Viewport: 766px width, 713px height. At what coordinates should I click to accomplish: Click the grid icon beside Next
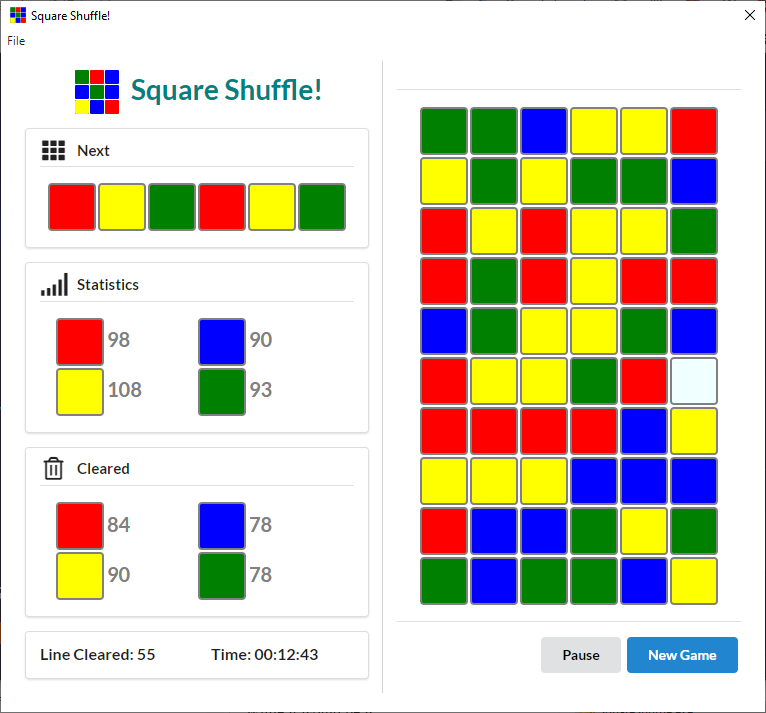(53, 151)
